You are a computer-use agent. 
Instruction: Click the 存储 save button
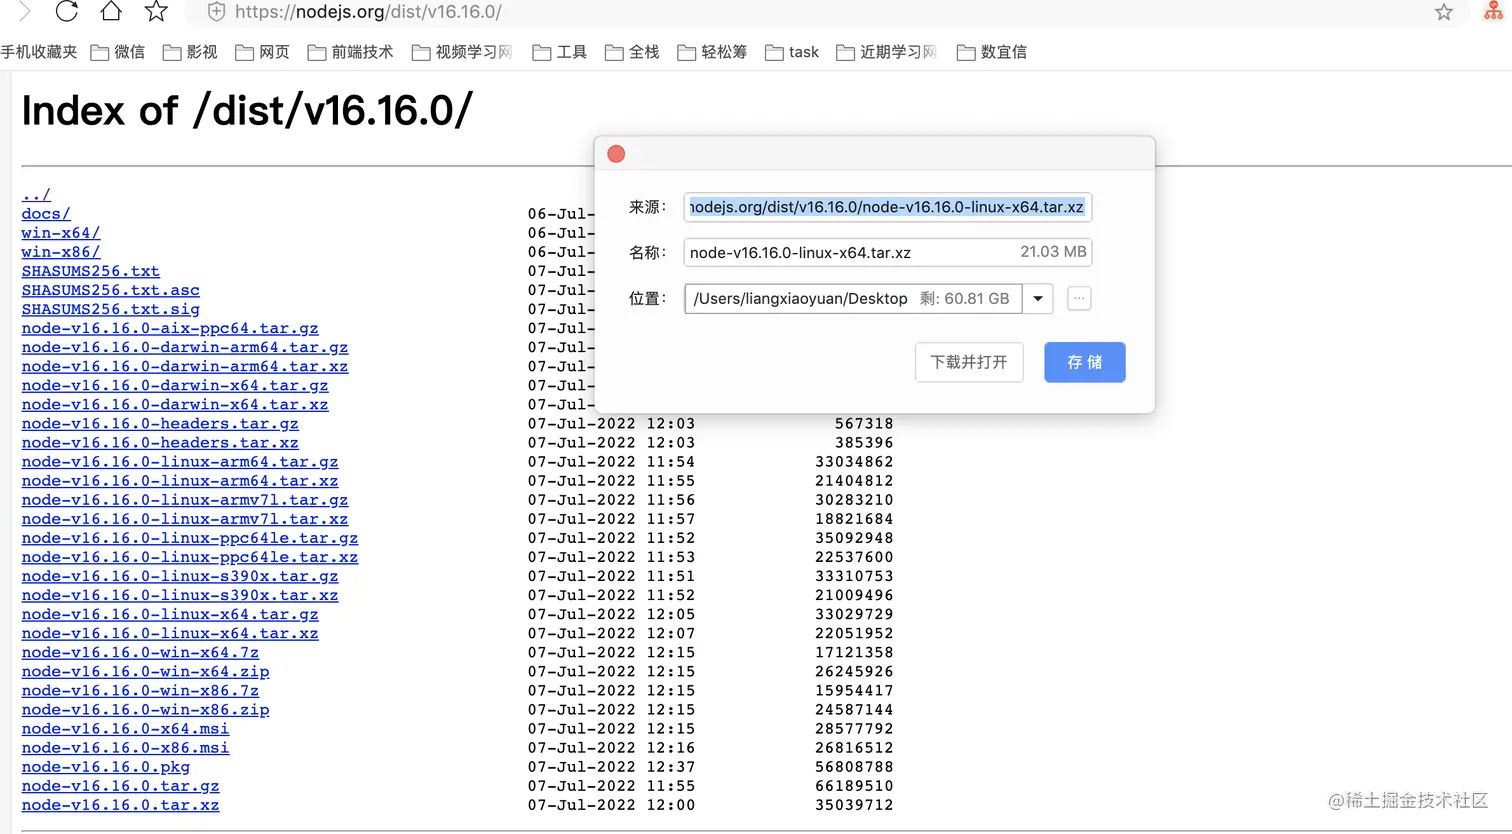(x=1084, y=362)
